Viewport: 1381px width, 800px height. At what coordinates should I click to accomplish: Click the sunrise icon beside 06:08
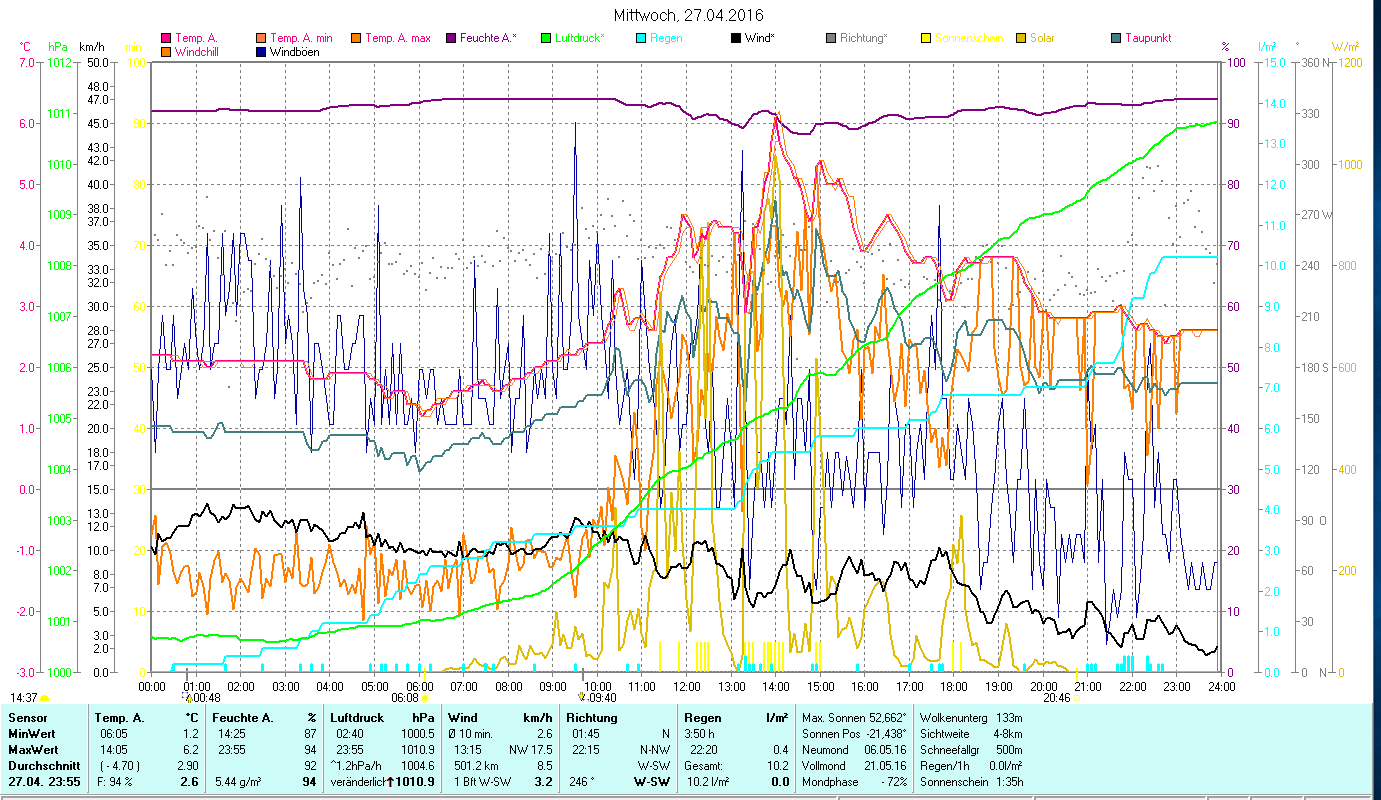425,698
